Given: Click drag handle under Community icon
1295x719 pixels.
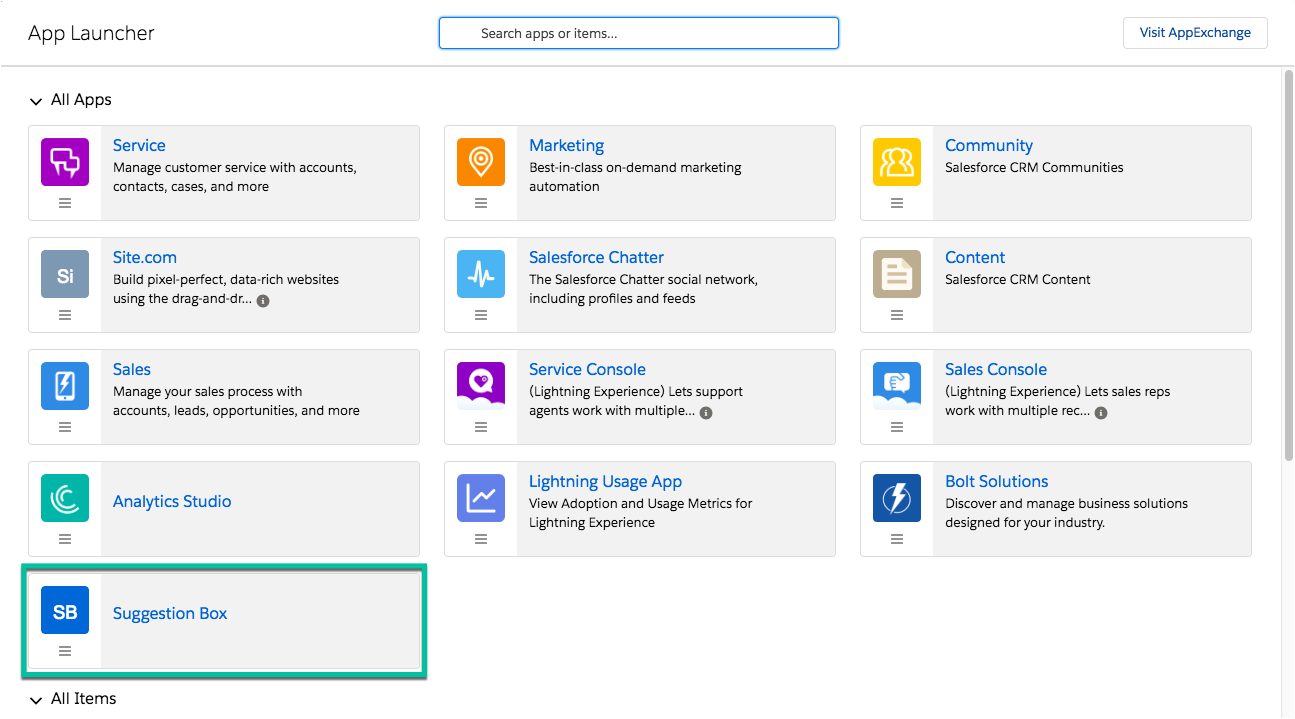Looking at the screenshot, I should coord(897,203).
